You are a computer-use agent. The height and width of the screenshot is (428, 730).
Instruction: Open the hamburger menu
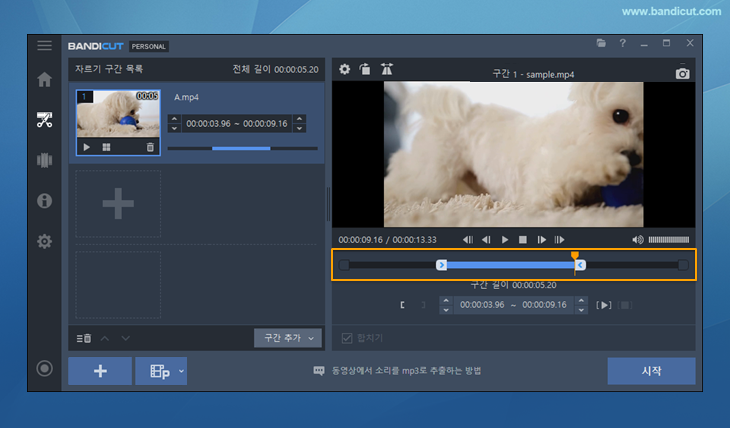point(45,46)
